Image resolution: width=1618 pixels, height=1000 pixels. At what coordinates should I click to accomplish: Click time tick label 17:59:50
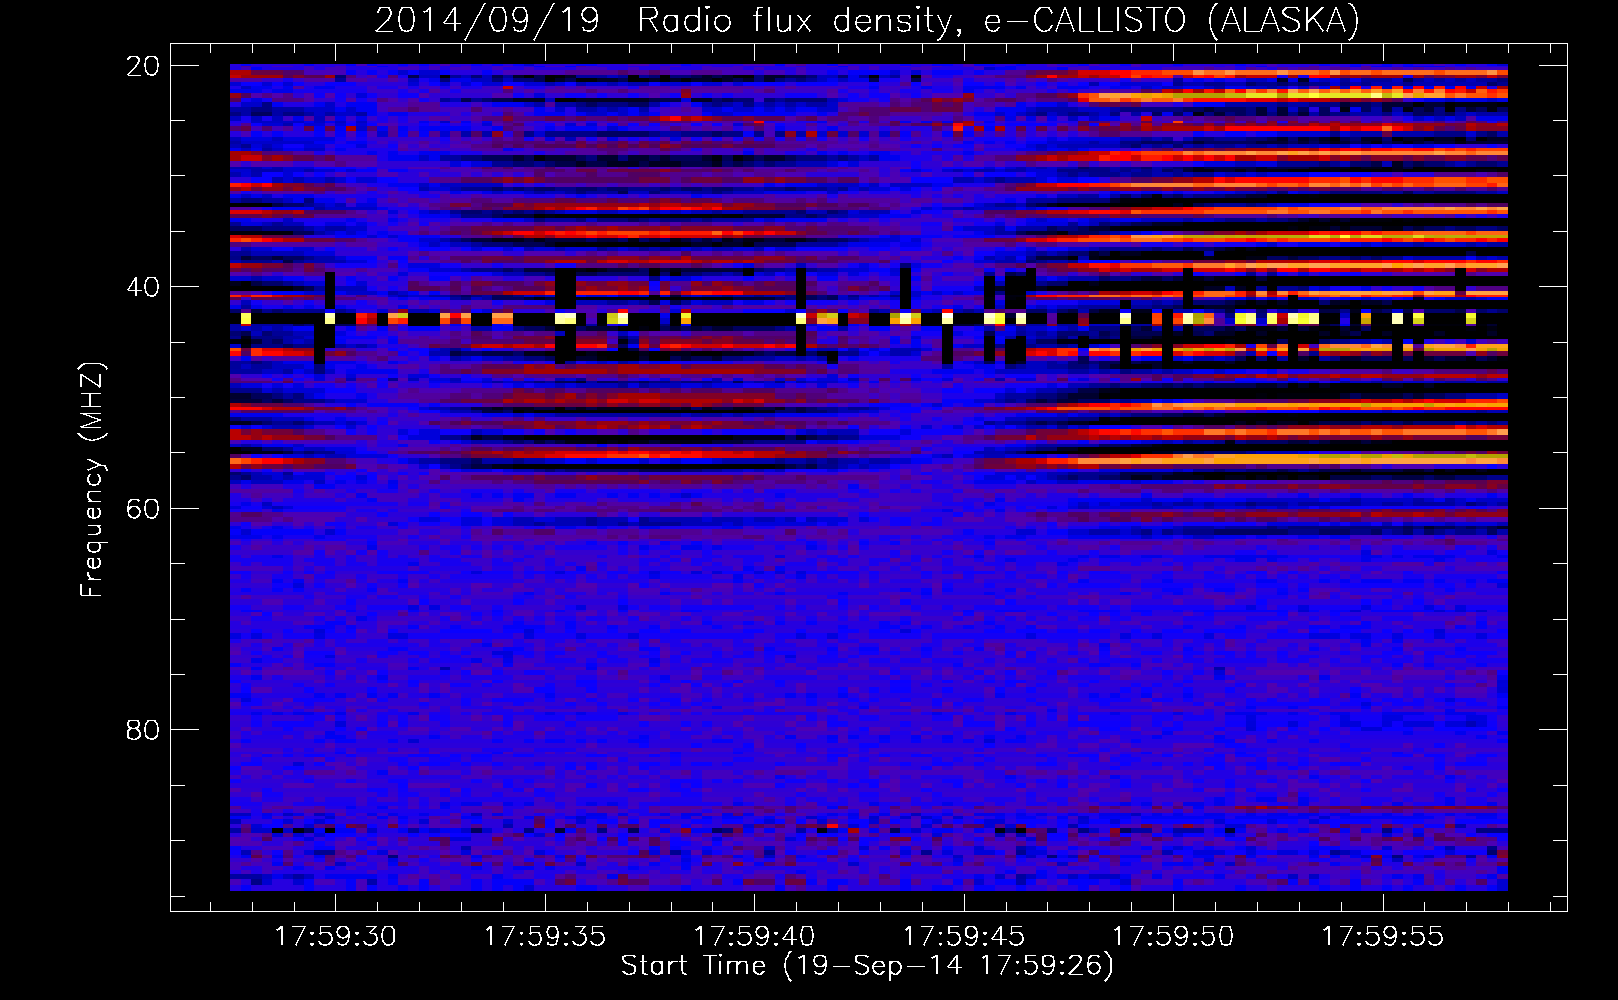1173,937
